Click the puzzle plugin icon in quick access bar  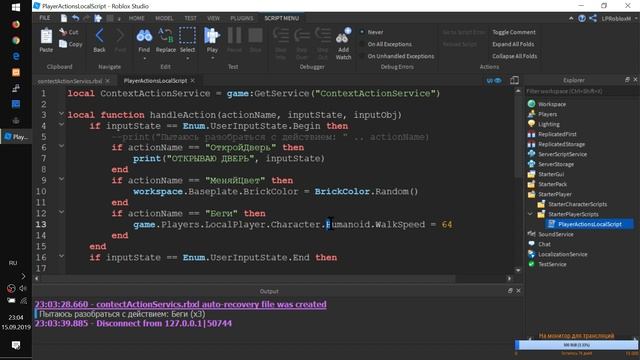[x=98, y=18]
